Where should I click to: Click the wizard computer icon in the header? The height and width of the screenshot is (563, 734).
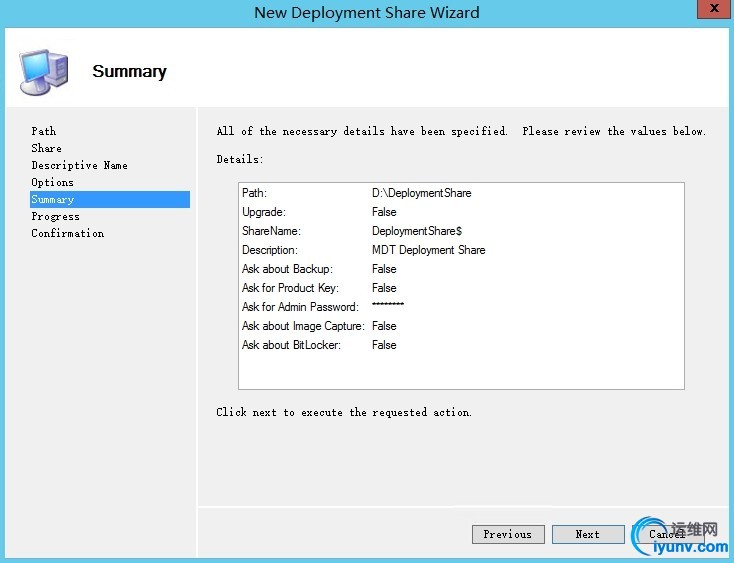click(x=43, y=70)
